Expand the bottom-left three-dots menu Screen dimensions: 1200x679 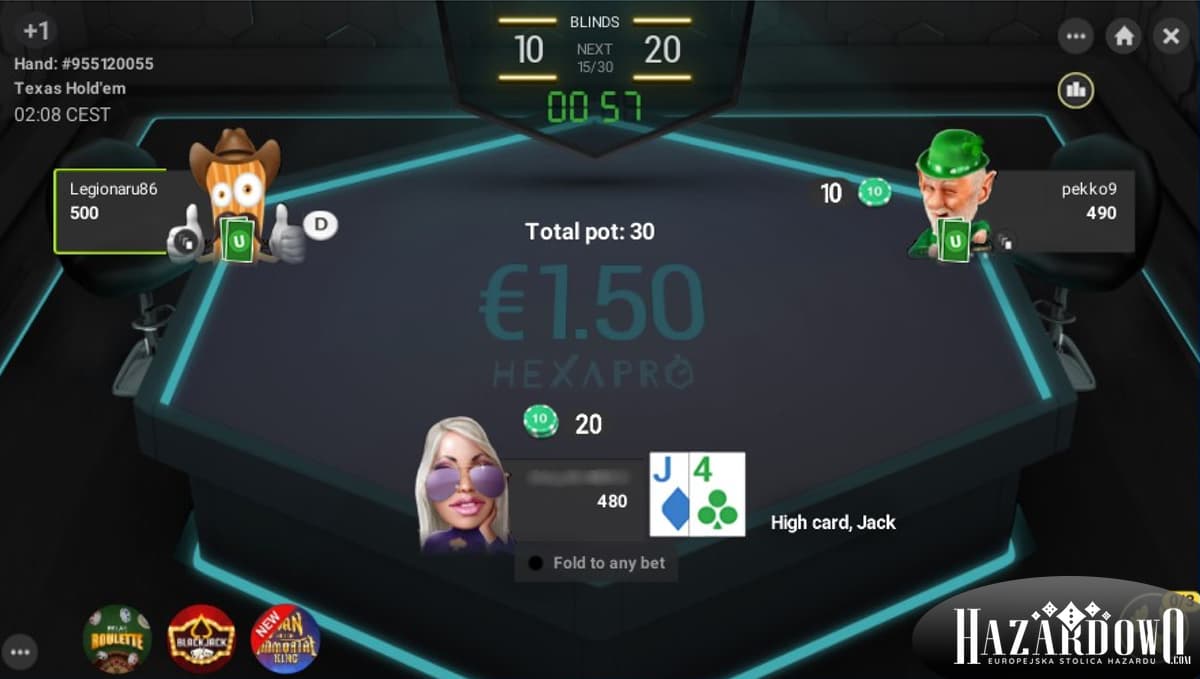click(x=21, y=652)
